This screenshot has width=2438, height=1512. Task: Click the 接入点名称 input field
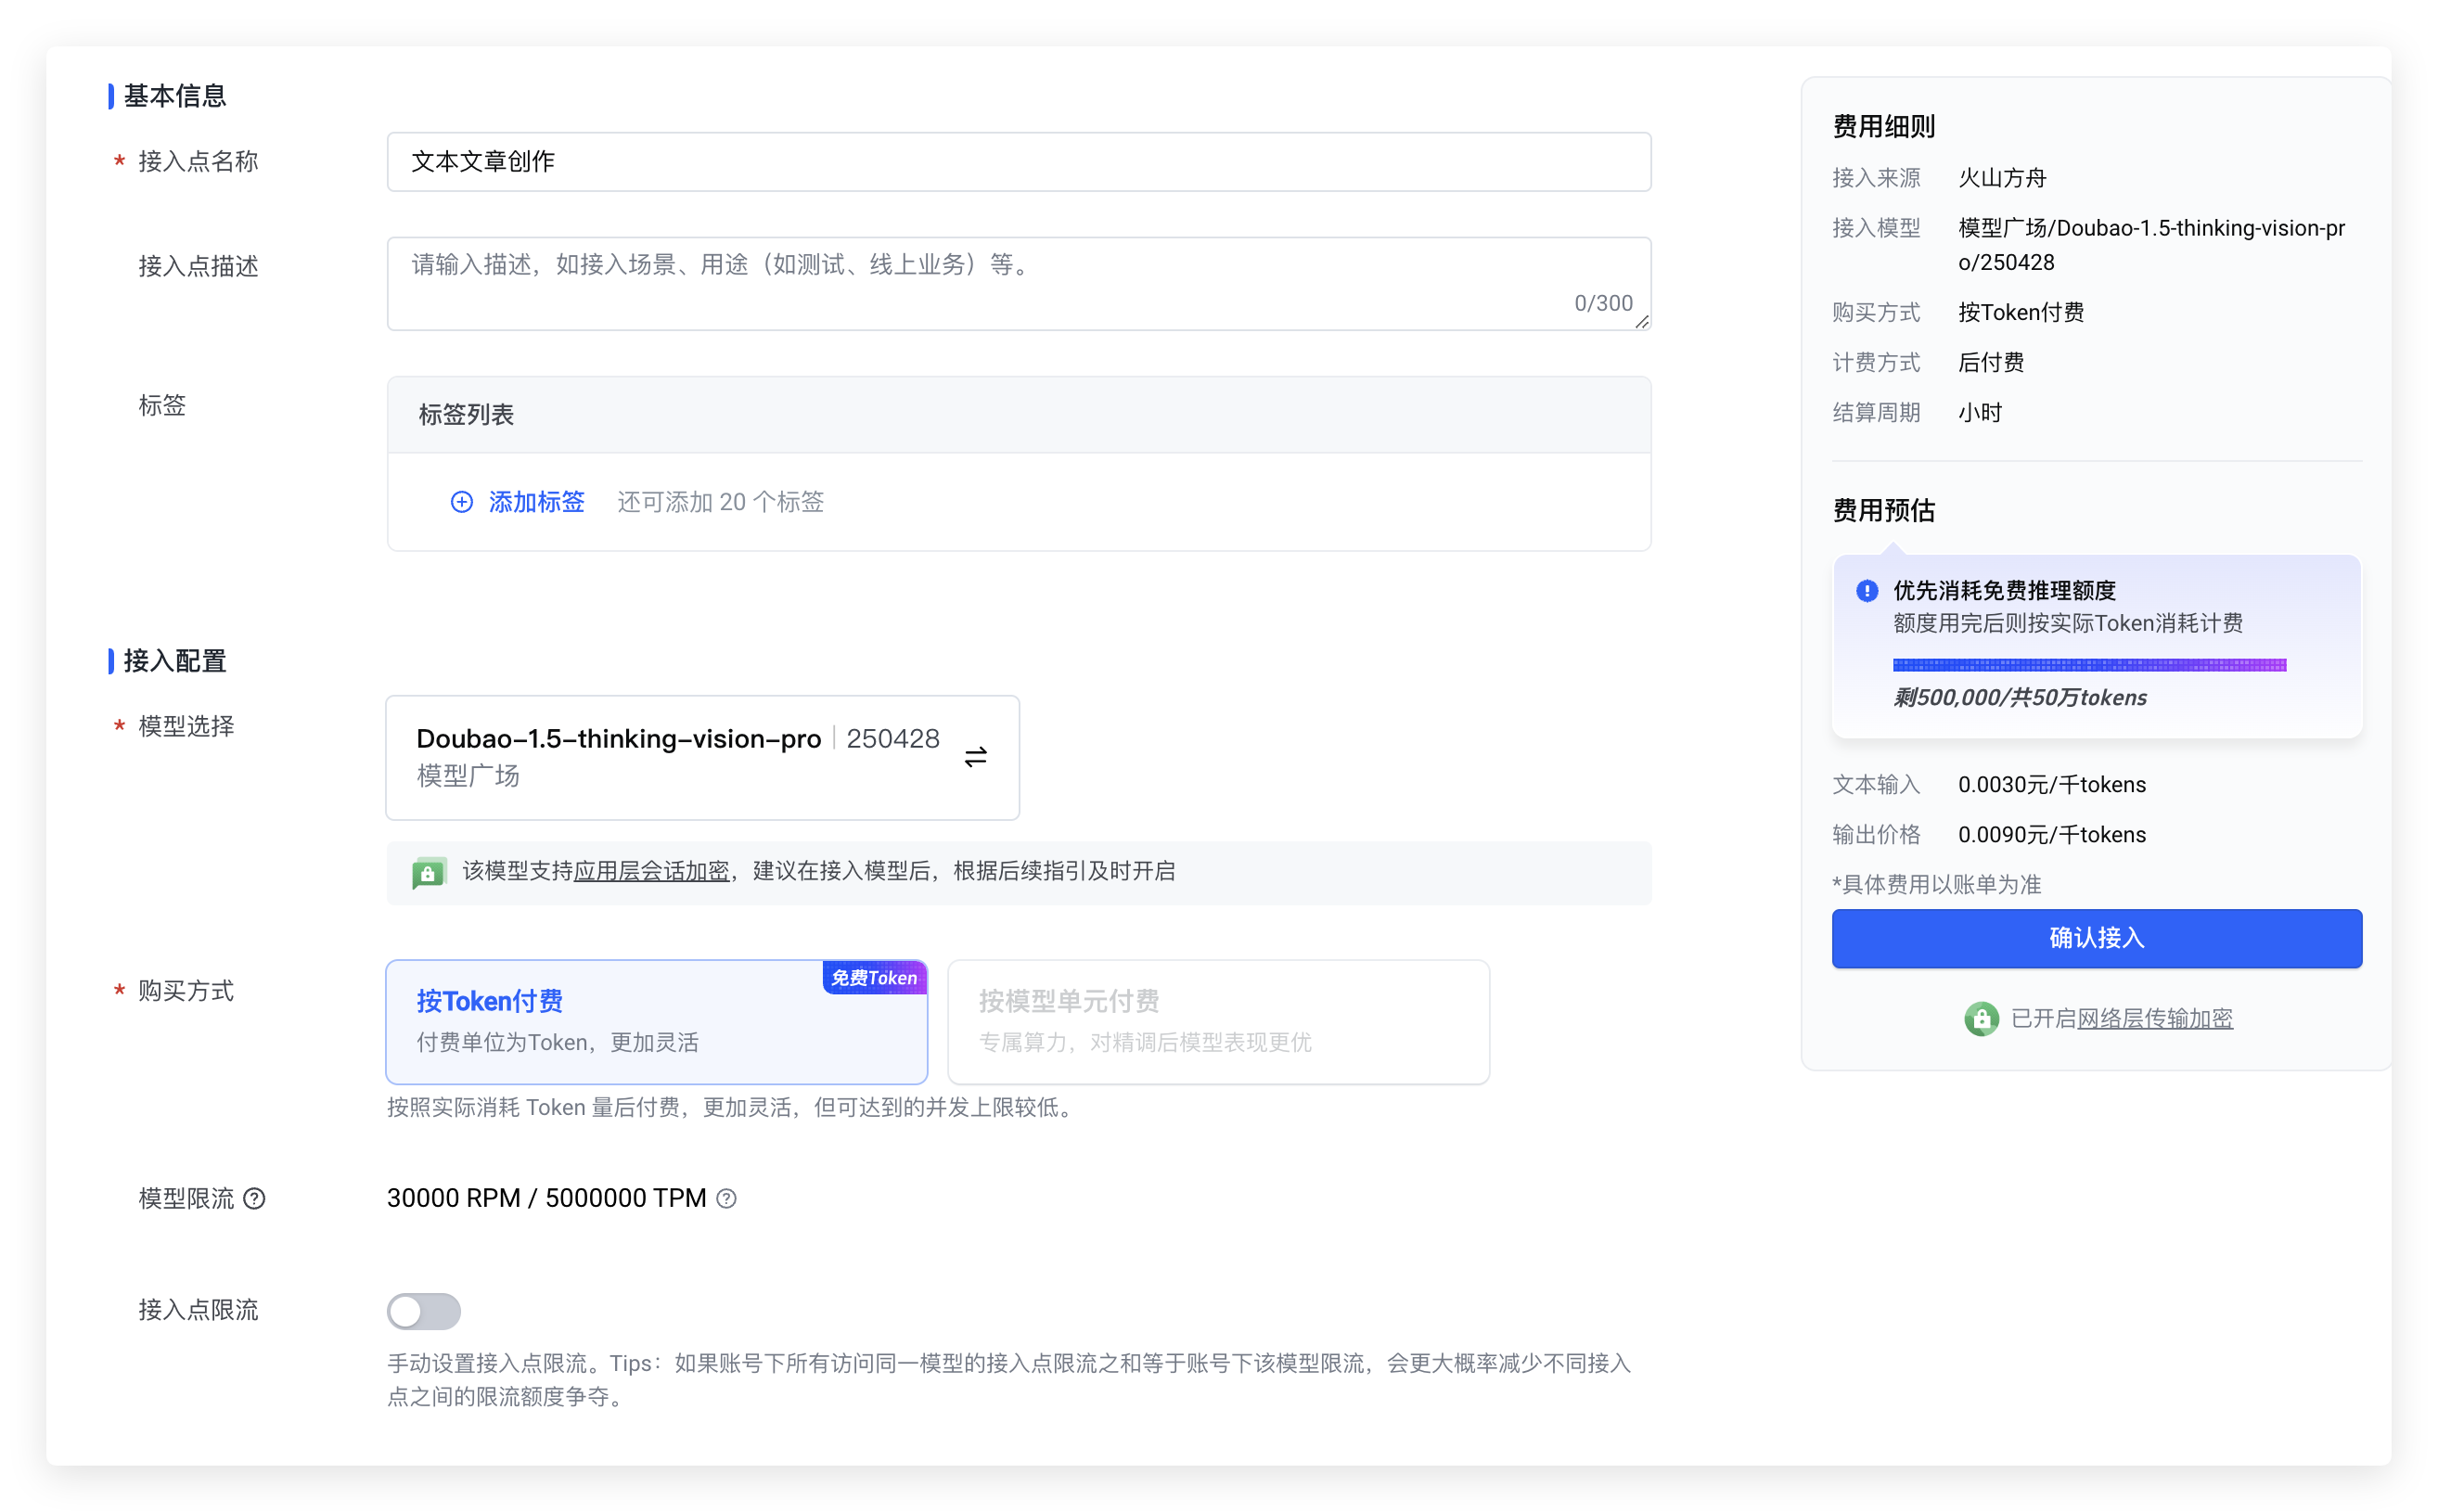1018,161
